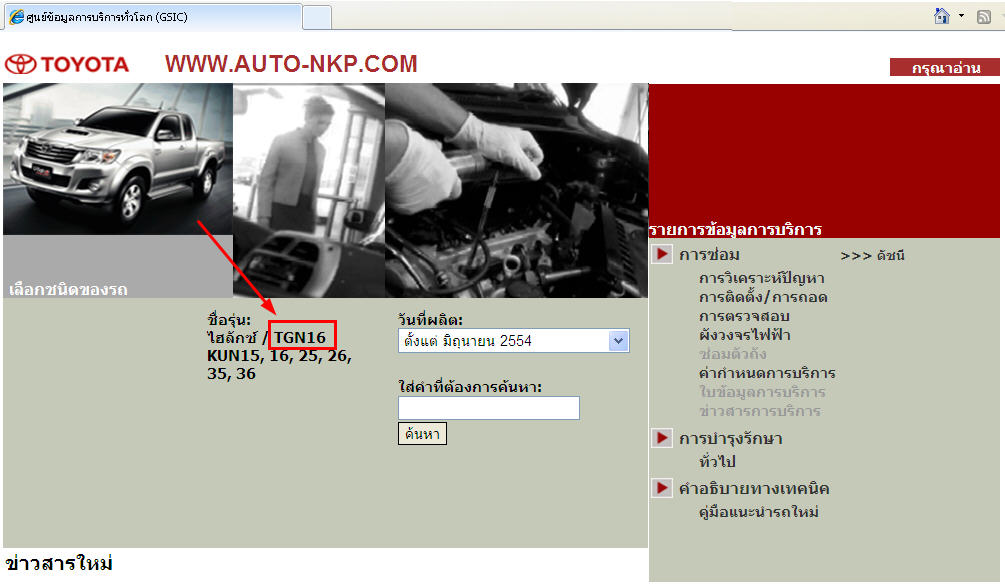Click the เลือกชนิดของรถ label
Image resolution: width=1005 pixels, height=584 pixels.
coord(68,289)
